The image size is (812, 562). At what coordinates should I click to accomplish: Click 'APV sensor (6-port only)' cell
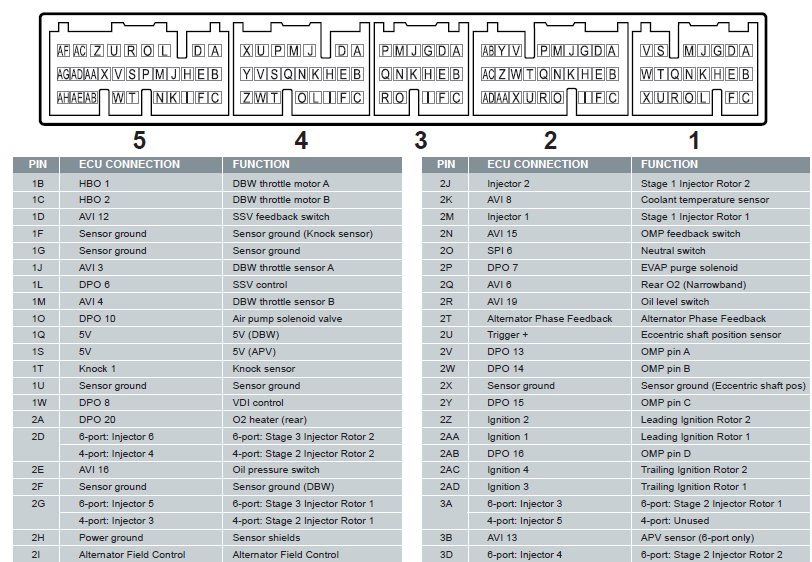721,538
